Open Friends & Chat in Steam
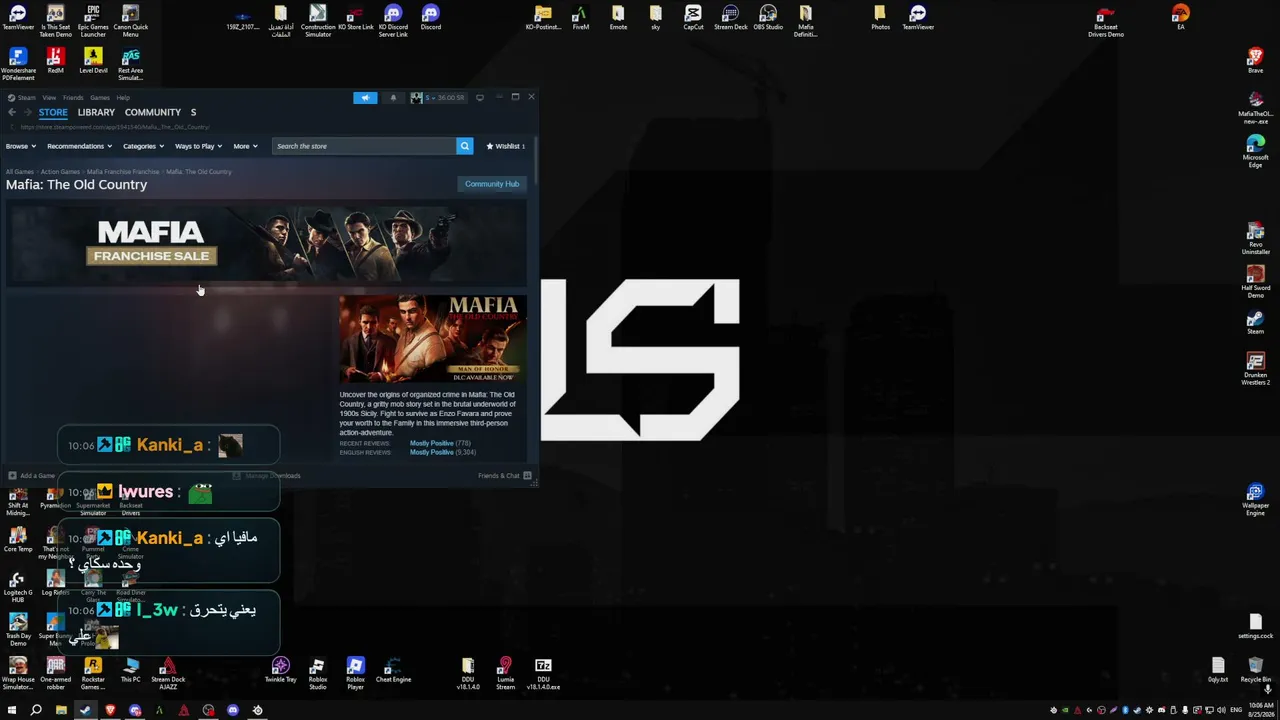This screenshot has width=1280, height=720. coord(504,476)
